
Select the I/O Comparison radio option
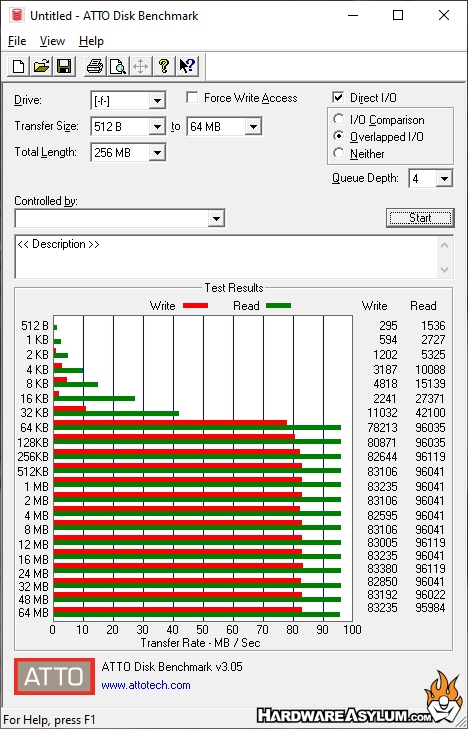(339, 119)
